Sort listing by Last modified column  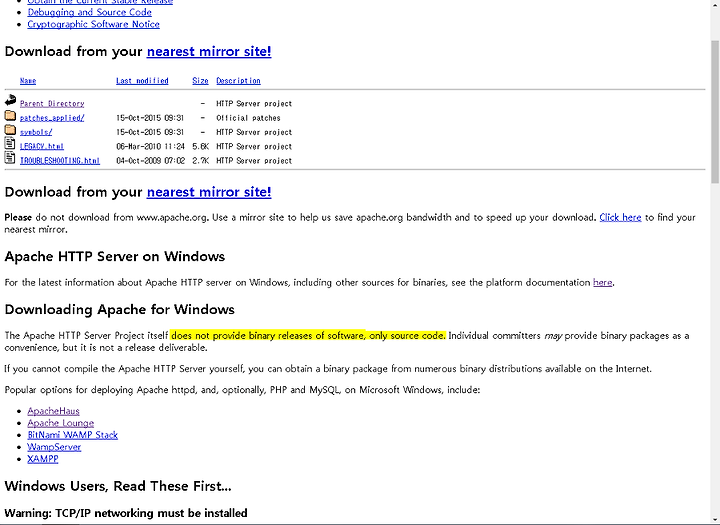(x=142, y=81)
